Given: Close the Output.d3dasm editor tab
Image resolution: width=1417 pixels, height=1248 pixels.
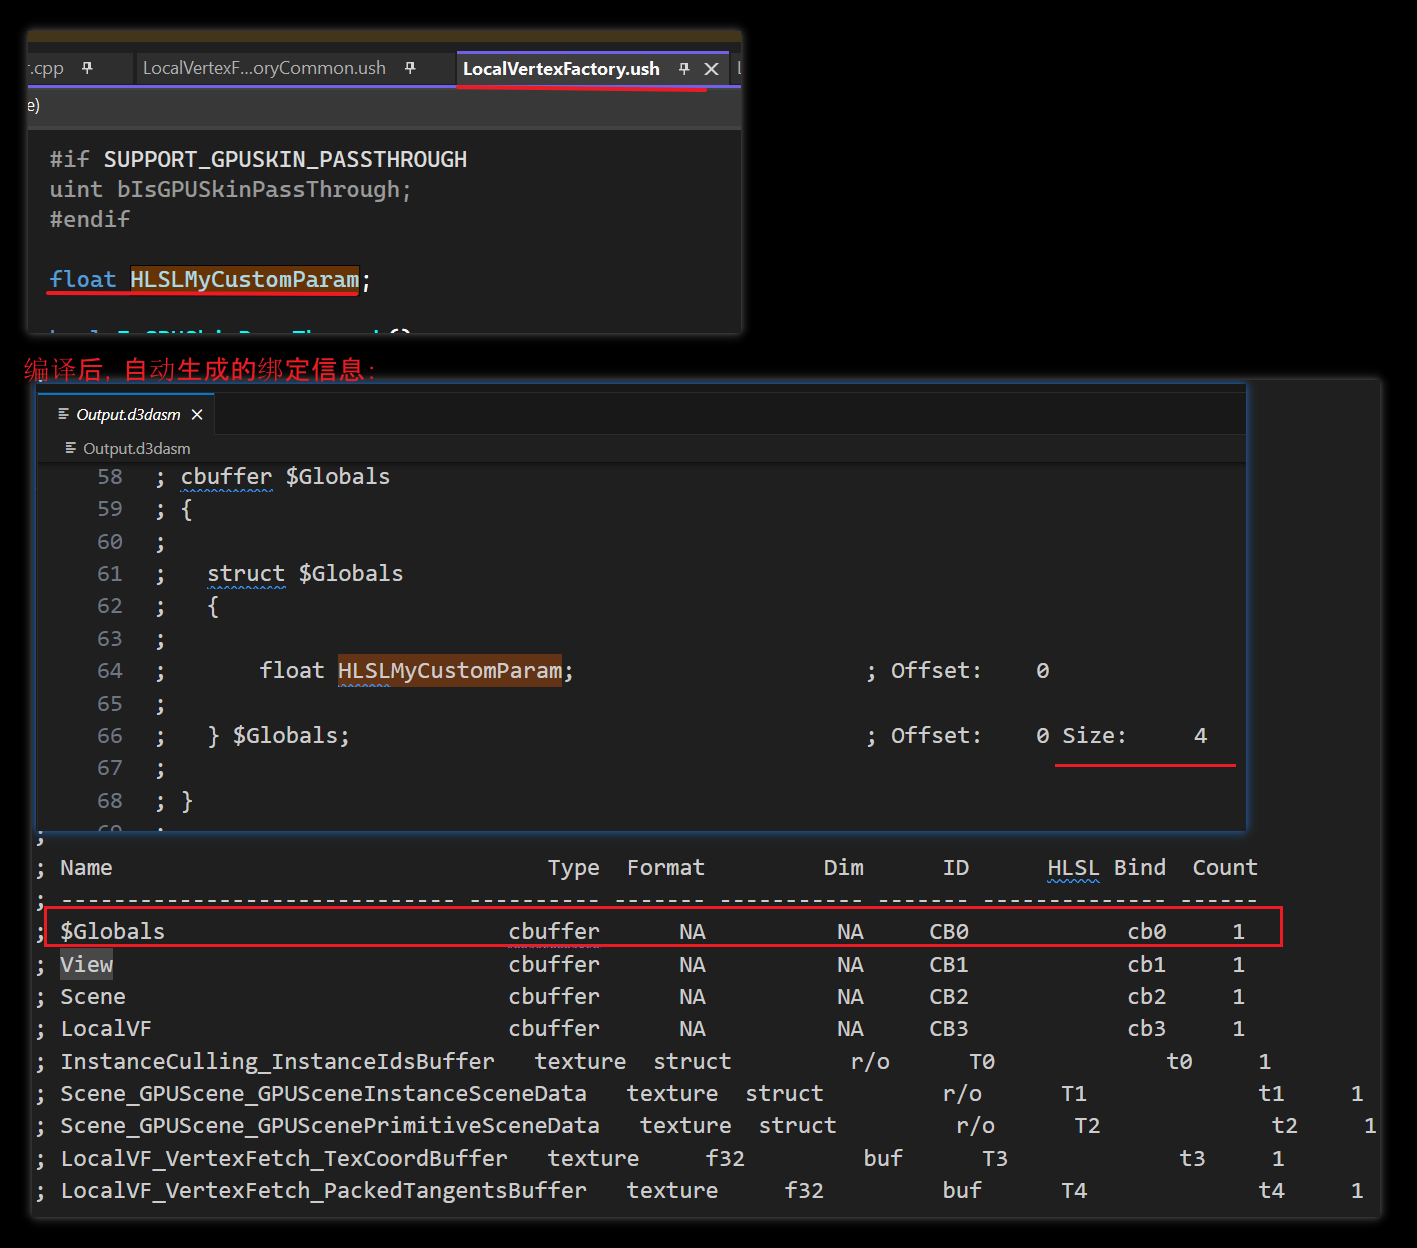Looking at the screenshot, I should (x=197, y=415).
